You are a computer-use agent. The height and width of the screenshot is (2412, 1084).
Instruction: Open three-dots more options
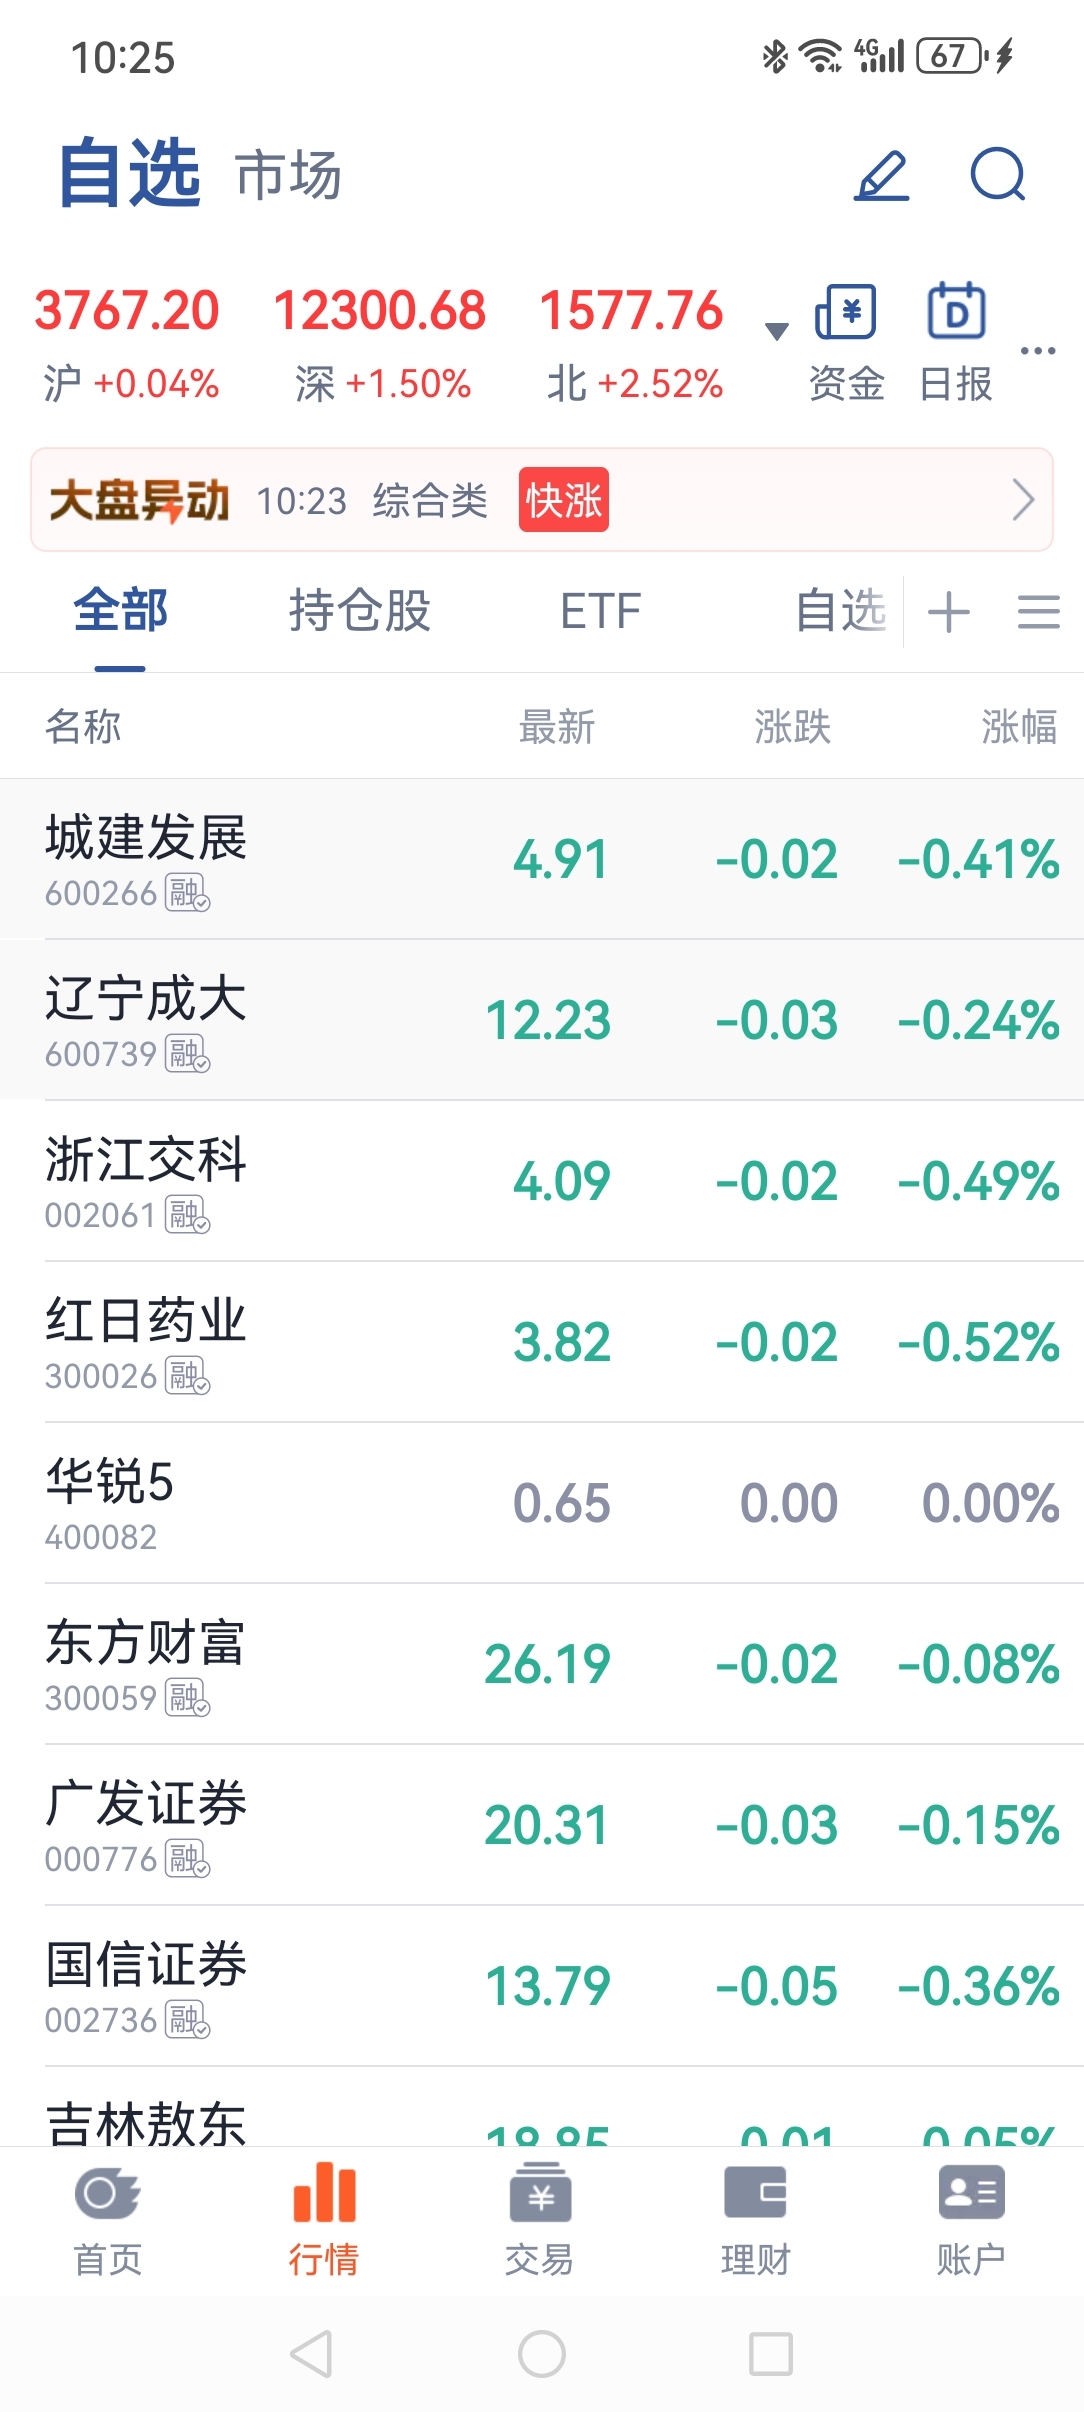(1038, 351)
